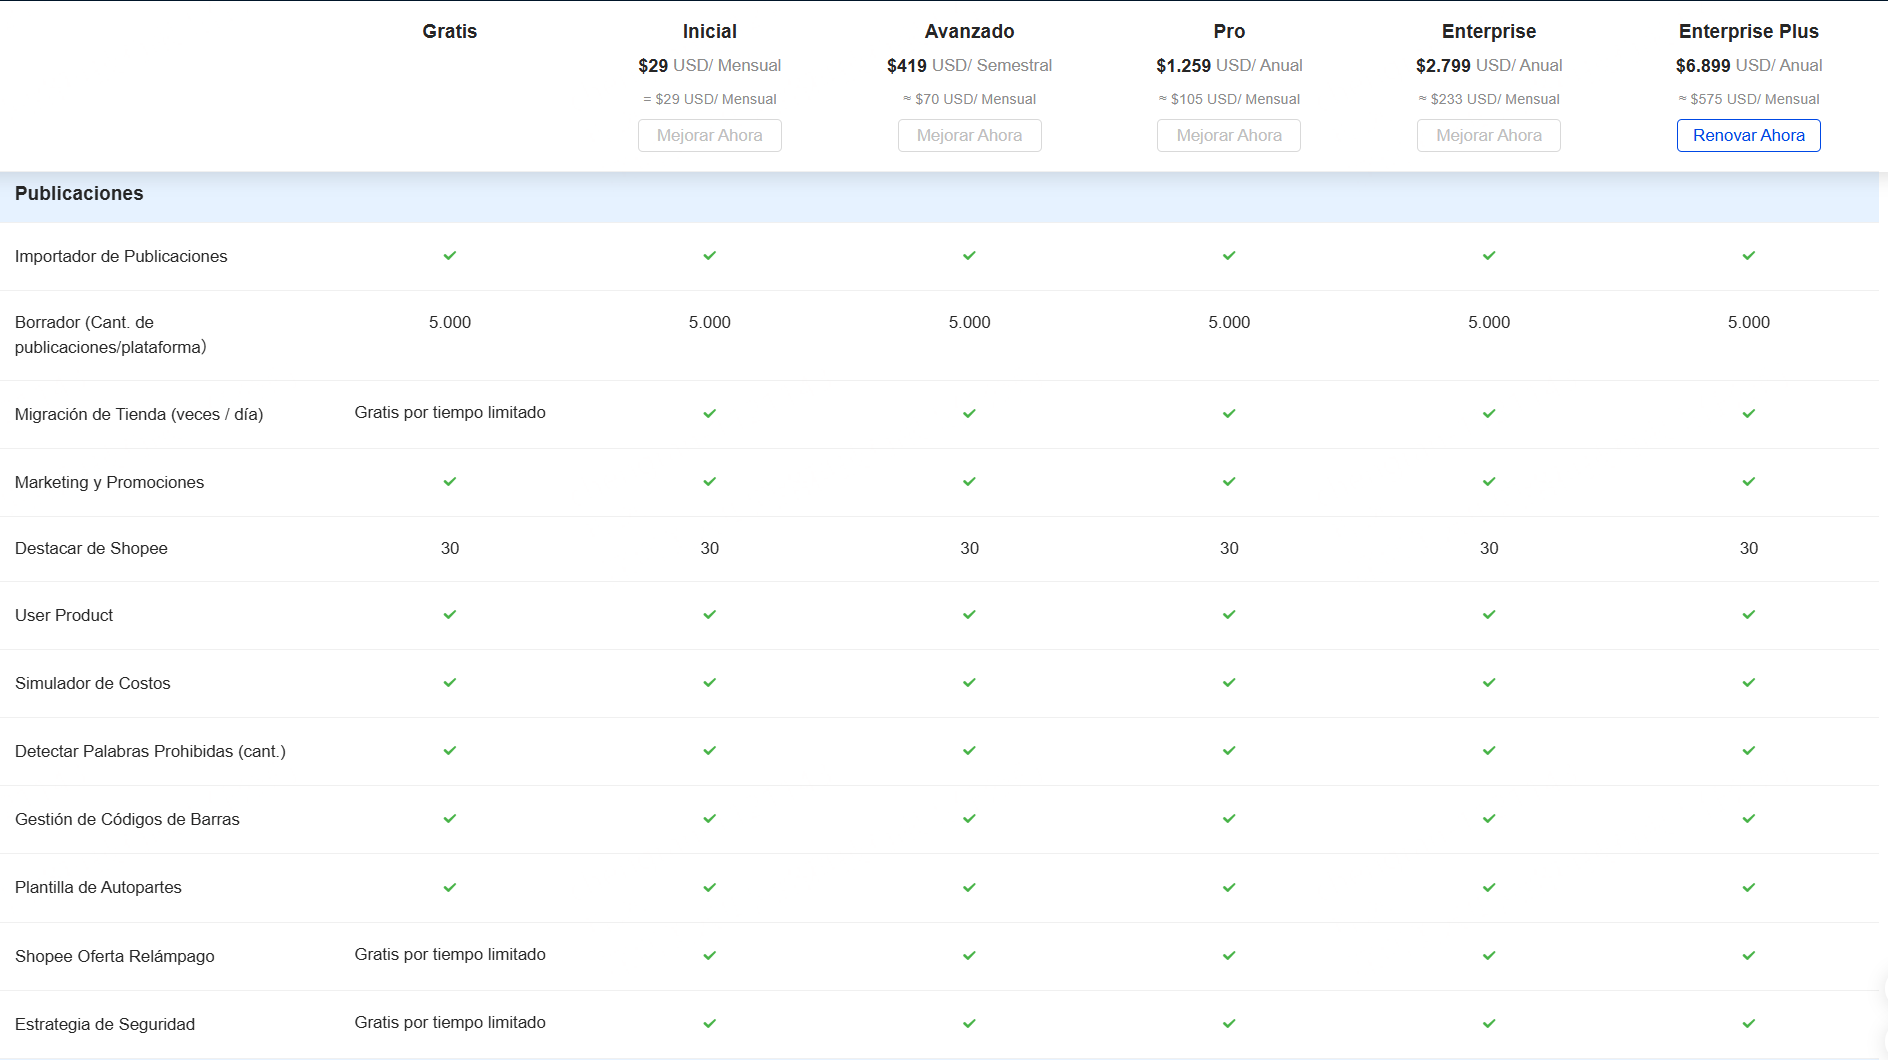Click Avanzado checkmark for Marketing y Promociones
This screenshot has height=1060, width=1888.
[x=969, y=482]
